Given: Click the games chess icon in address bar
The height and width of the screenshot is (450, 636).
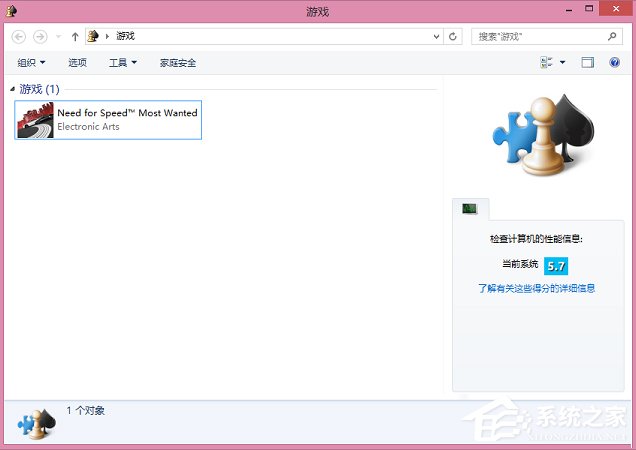Looking at the screenshot, I should (x=93, y=36).
